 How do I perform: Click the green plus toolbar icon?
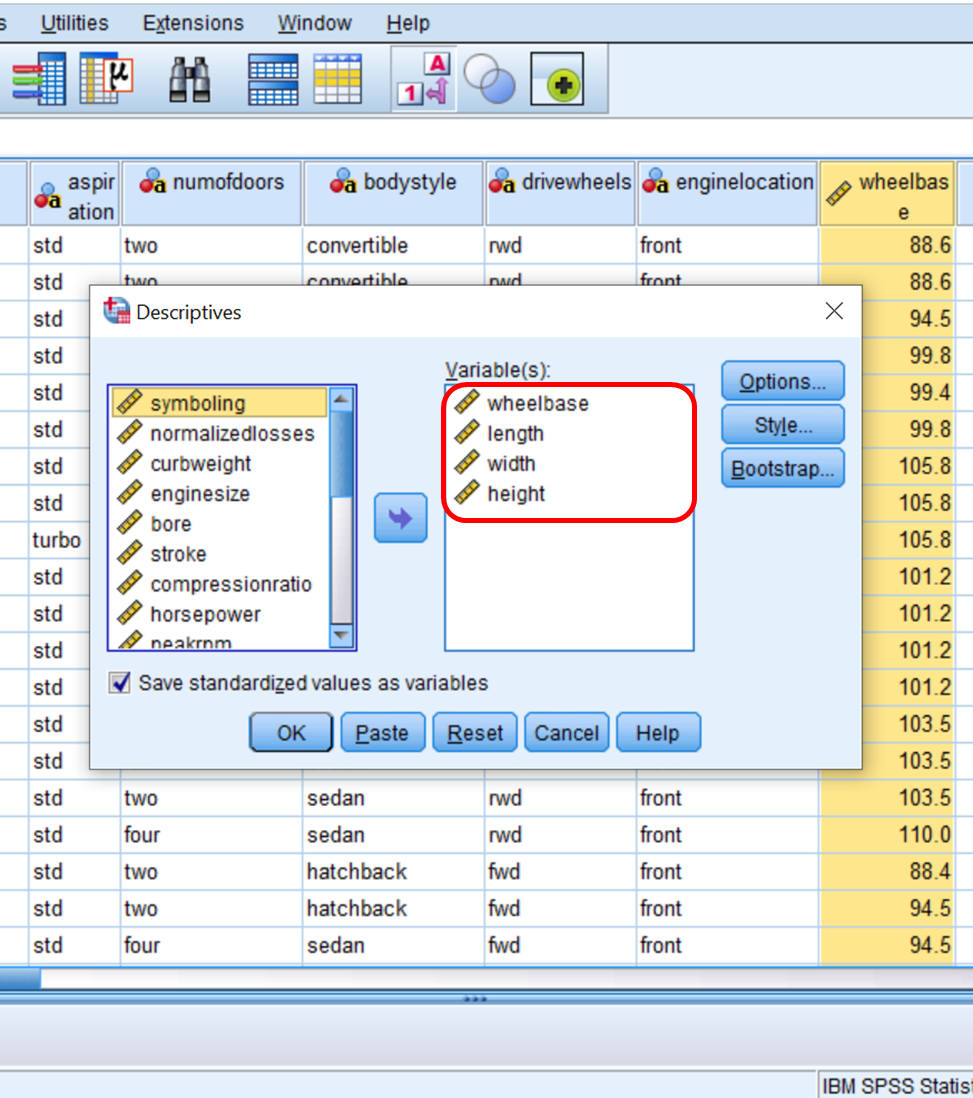click(558, 79)
